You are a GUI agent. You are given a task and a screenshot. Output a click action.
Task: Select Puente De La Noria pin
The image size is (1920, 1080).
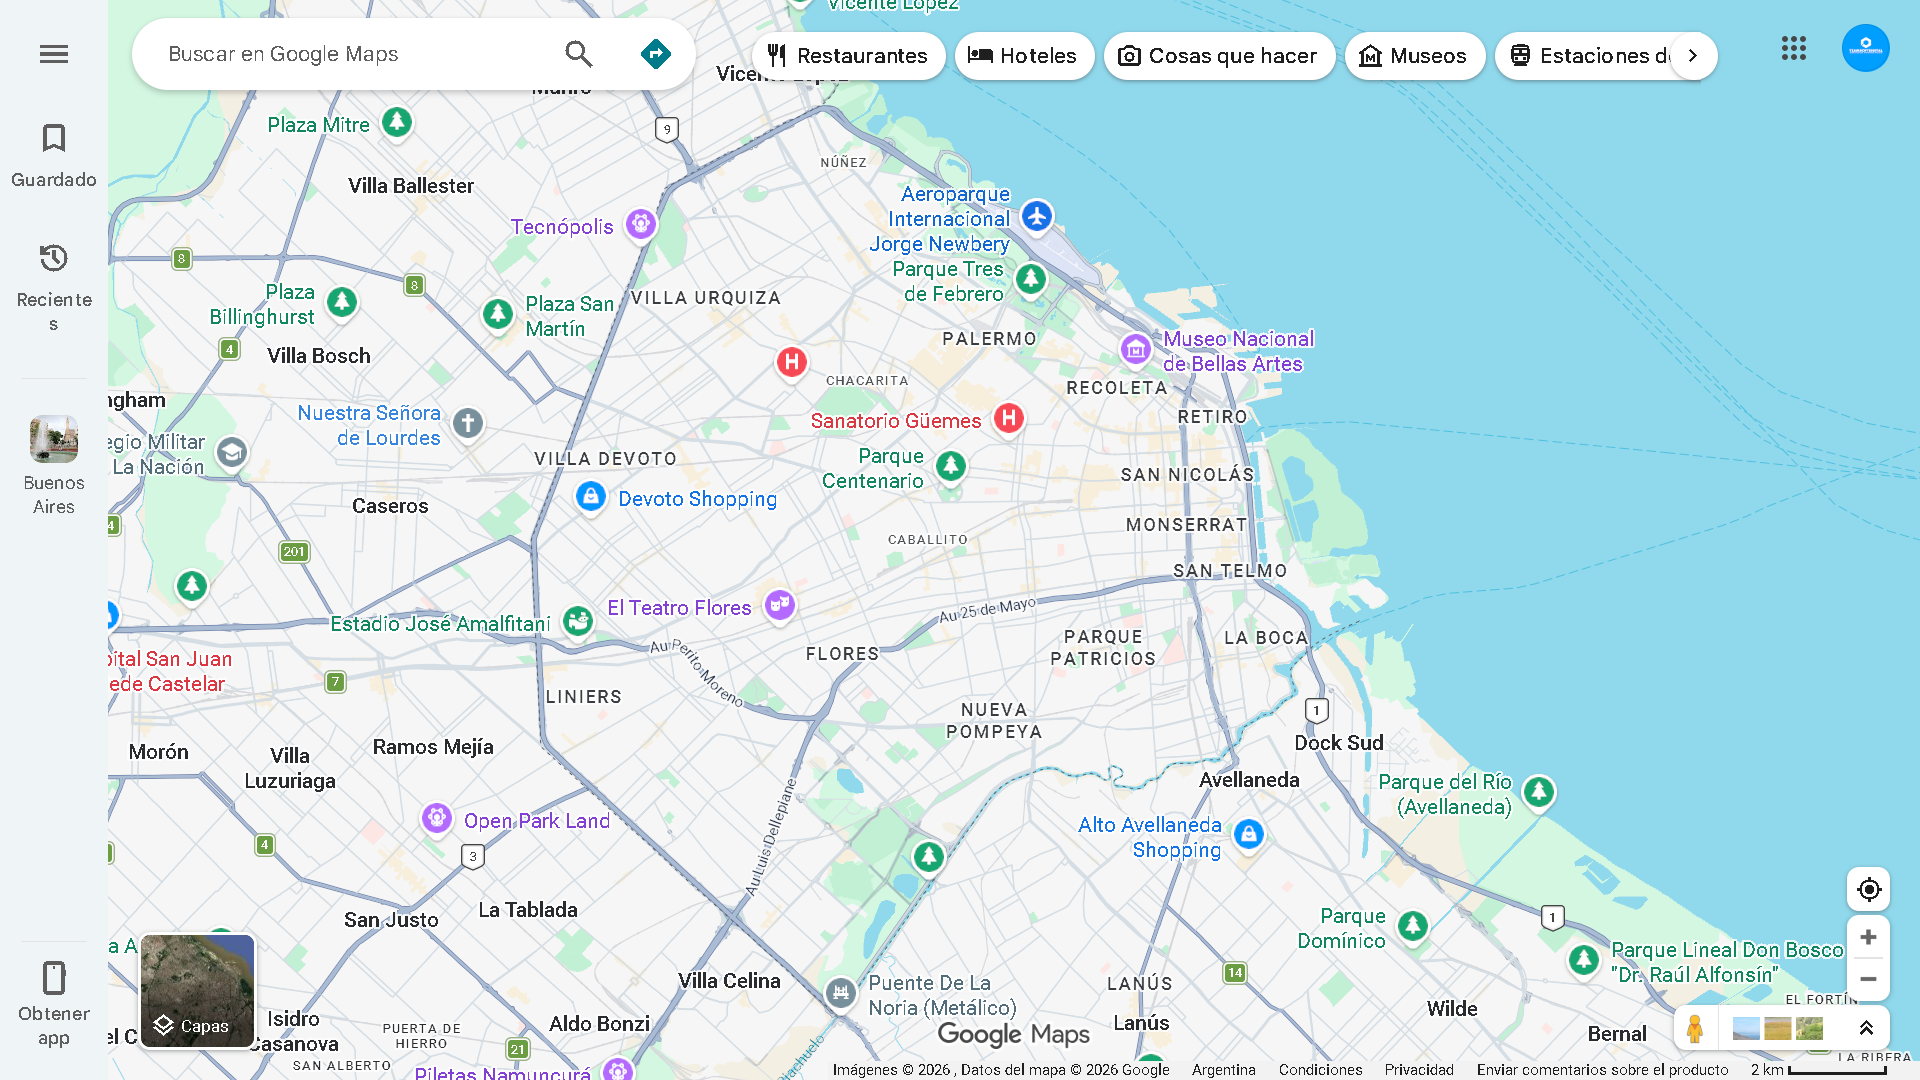coord(841,993)
